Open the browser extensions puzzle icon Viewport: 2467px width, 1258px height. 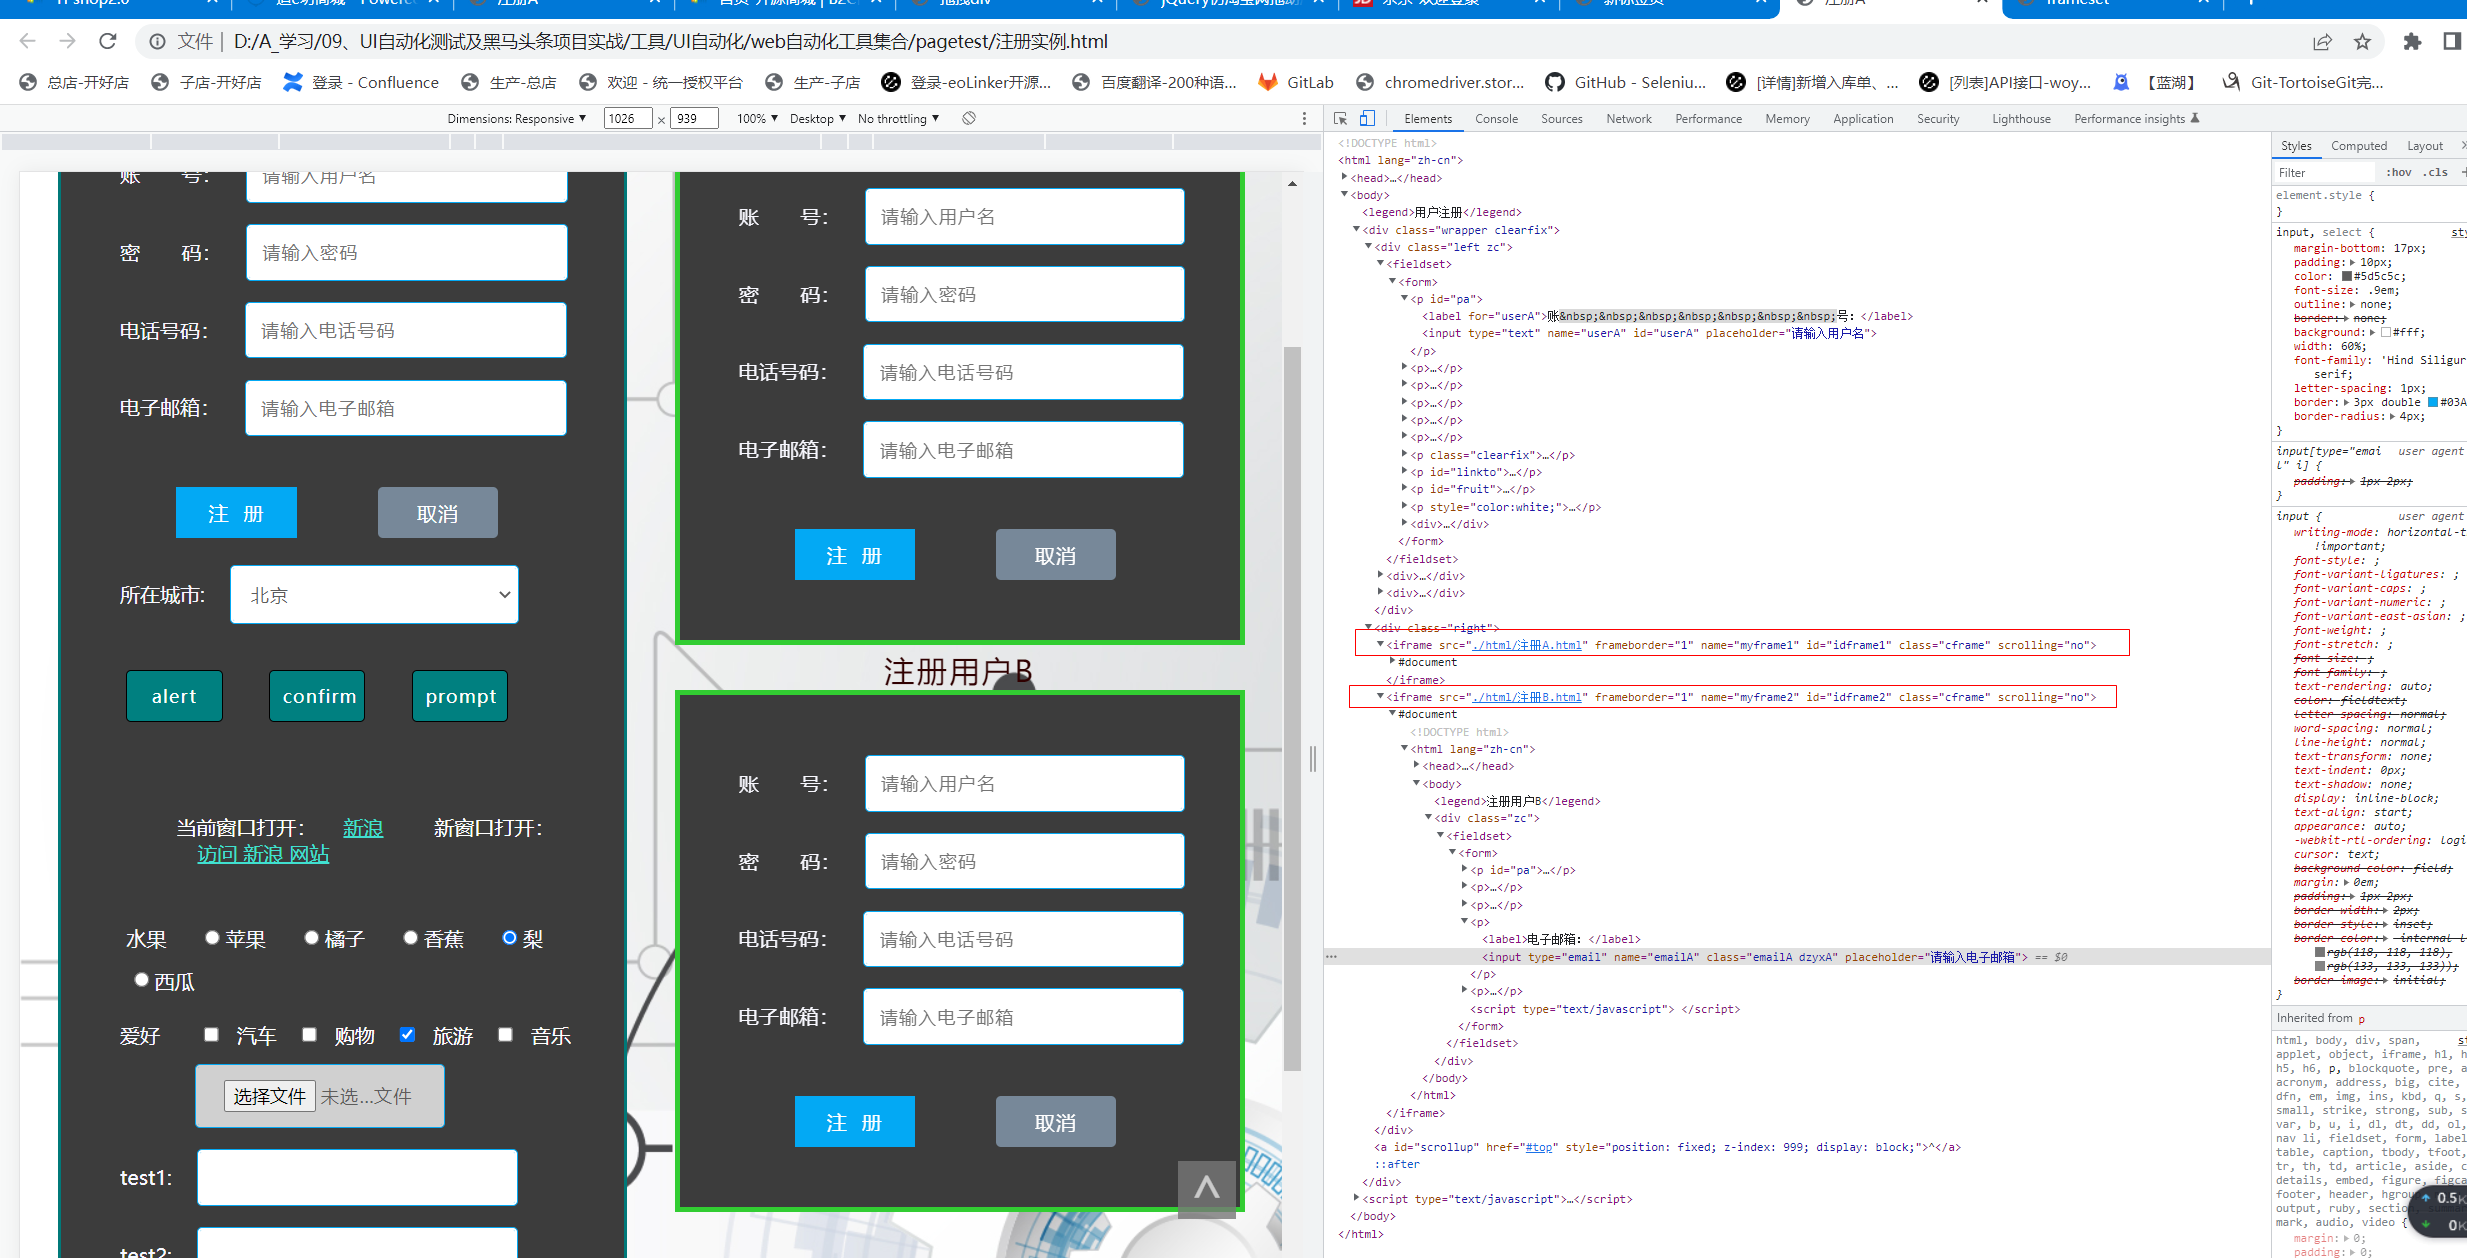(2412, 41)
